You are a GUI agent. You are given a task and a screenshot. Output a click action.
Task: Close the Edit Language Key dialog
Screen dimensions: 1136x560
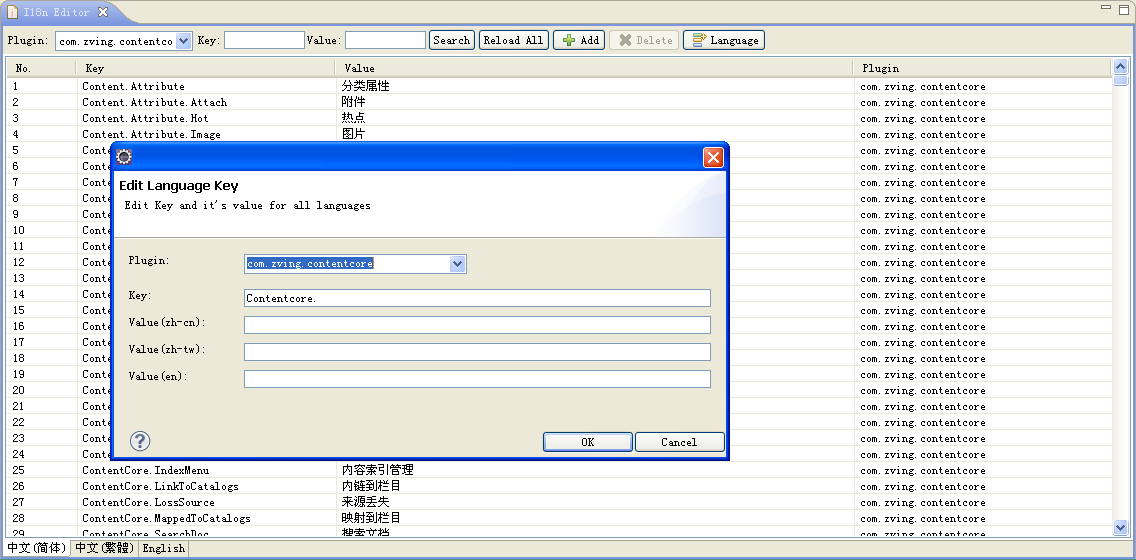pyautogui.click(x=713, y=157)
